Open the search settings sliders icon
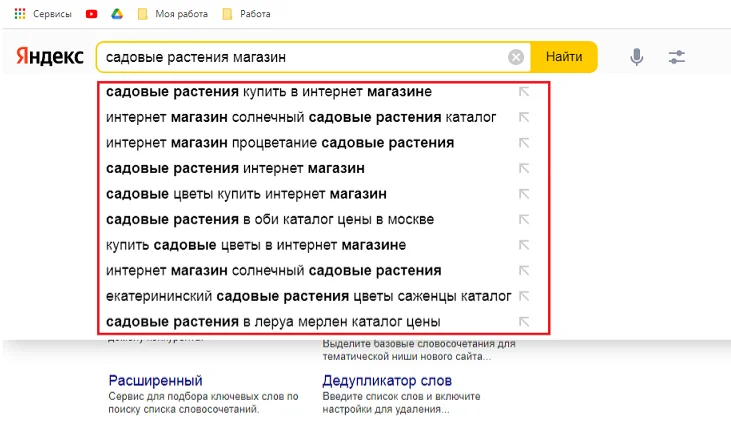 676,57
